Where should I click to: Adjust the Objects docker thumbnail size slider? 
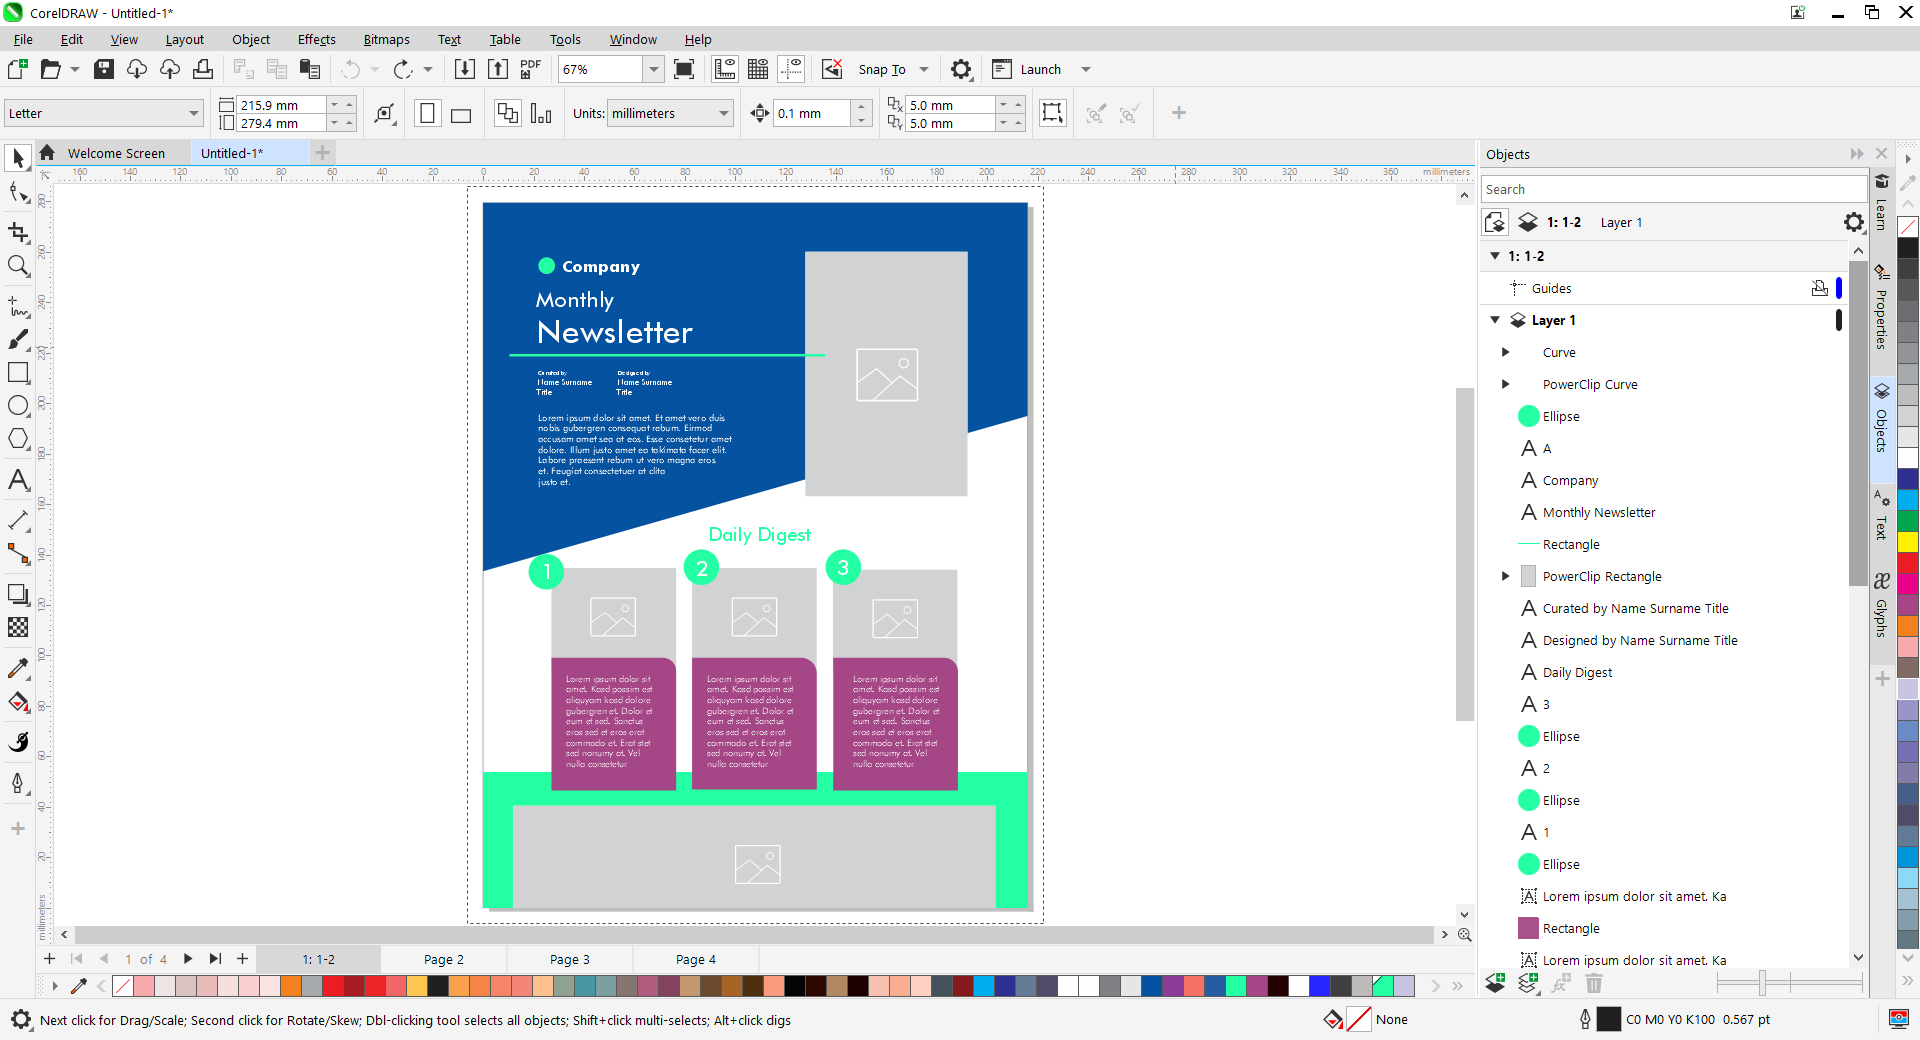click(x=1762, y=983)
